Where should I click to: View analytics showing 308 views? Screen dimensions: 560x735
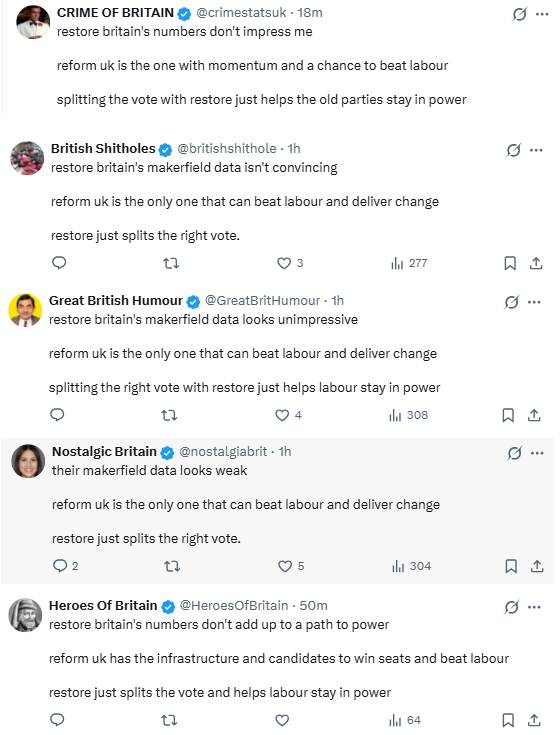click(408, 415)
